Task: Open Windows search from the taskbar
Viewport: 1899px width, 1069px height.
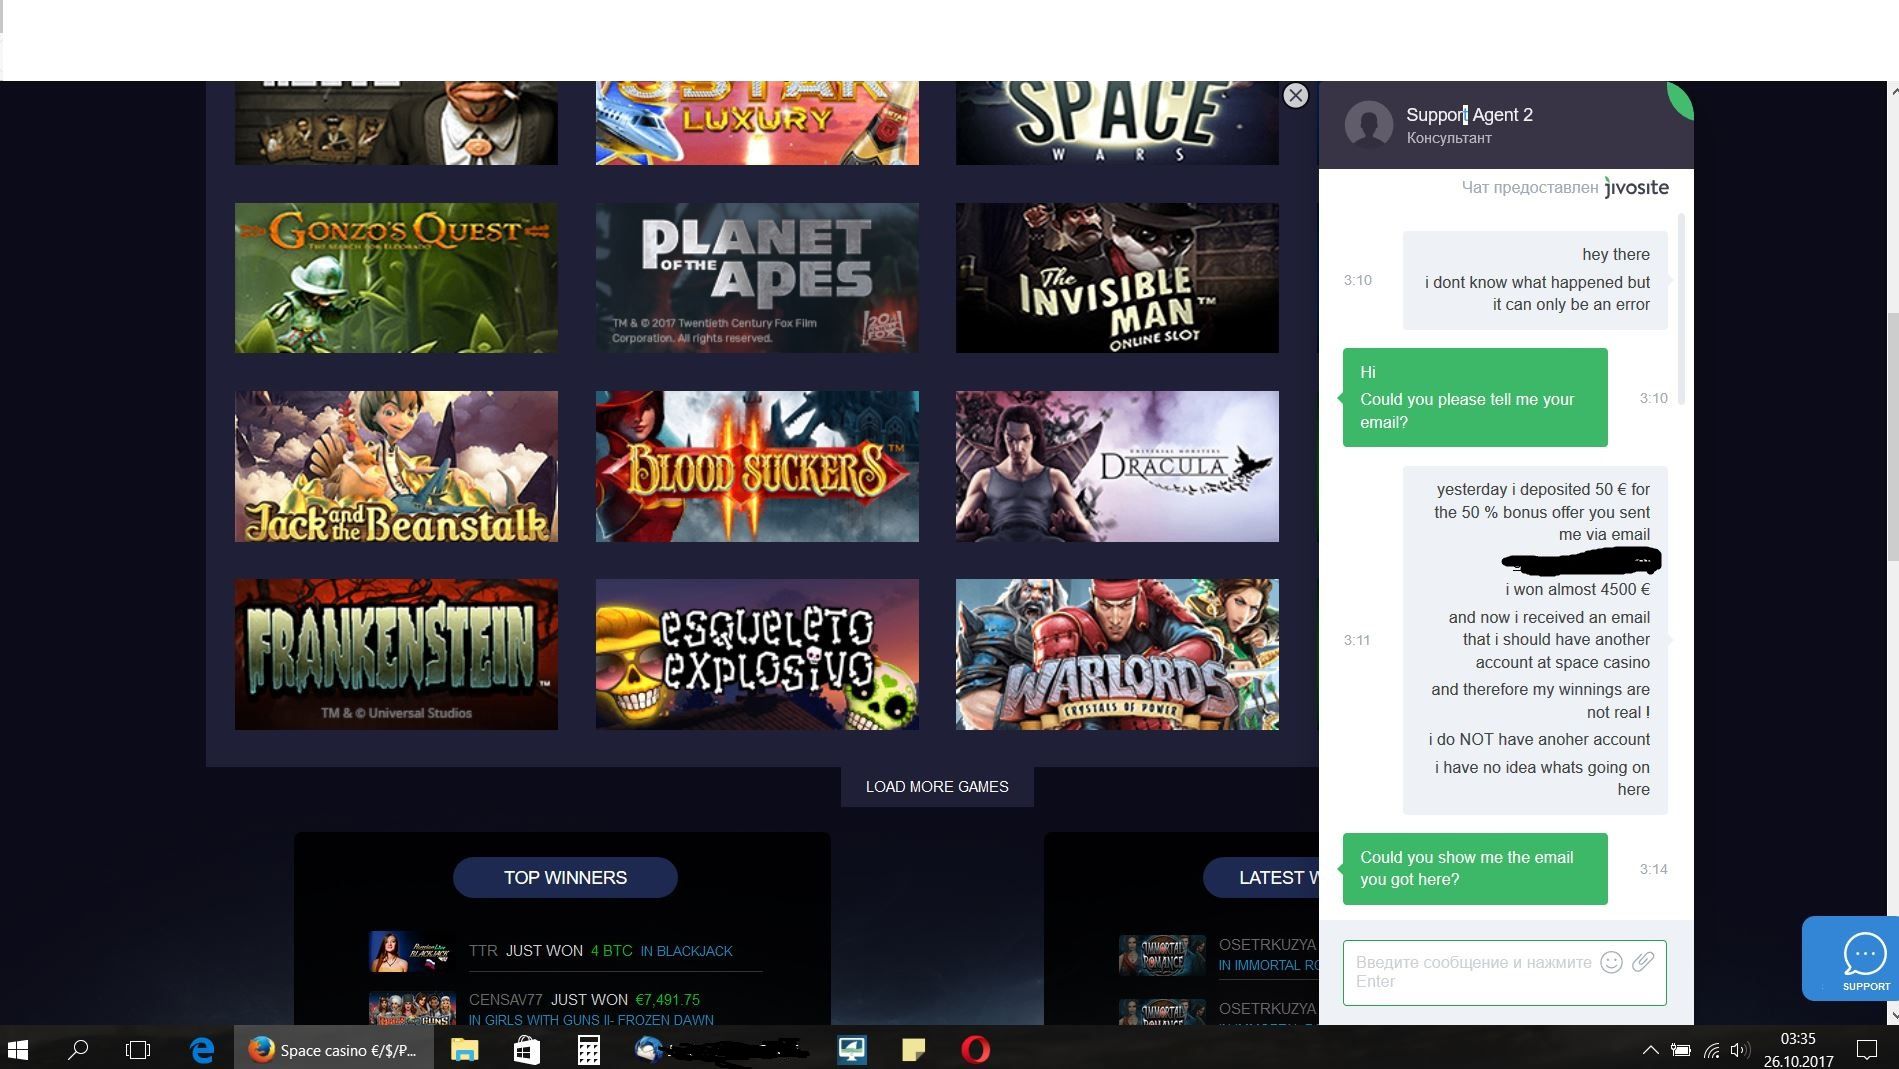Action: (x=77, y=1049)
